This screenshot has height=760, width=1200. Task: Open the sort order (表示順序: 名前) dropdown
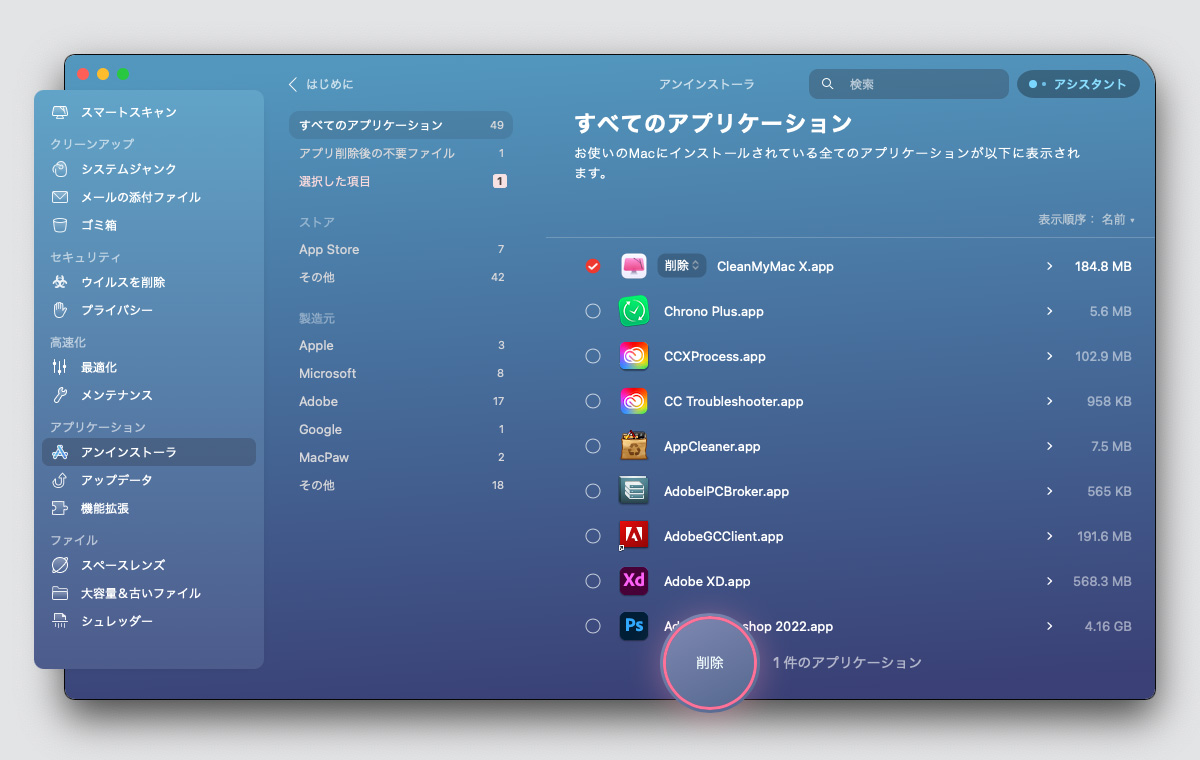click(1086, 219)
